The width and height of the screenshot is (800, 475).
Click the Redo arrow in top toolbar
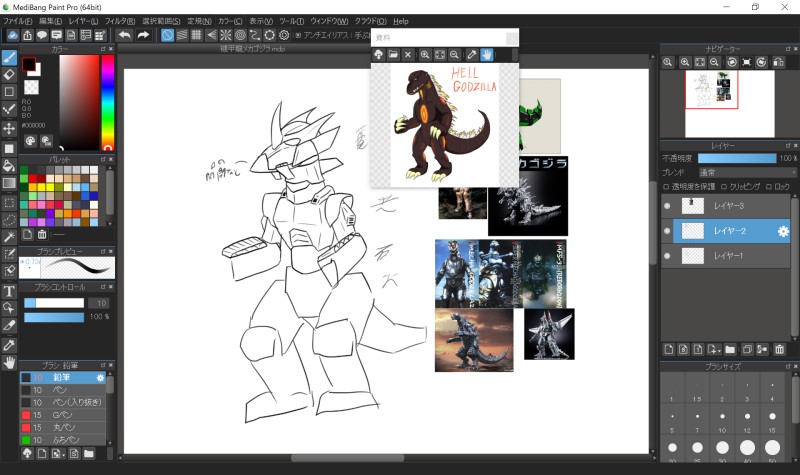[143, 35]
